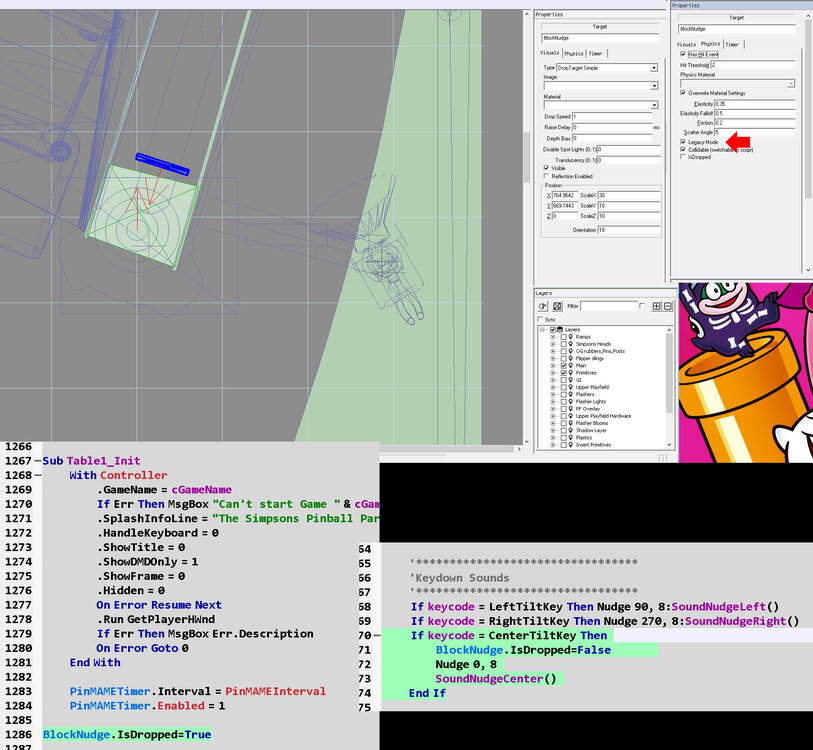Select Physics tab in right Properties panel
Screen dimensions: 813x750
[710, 44]
